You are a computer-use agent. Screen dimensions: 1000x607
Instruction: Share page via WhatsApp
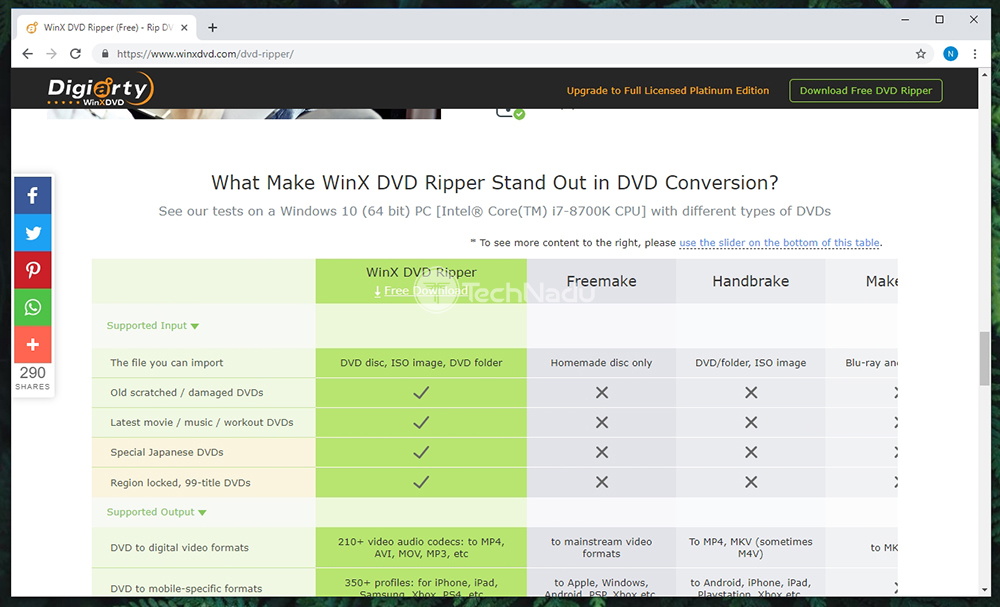click(33, 307)
